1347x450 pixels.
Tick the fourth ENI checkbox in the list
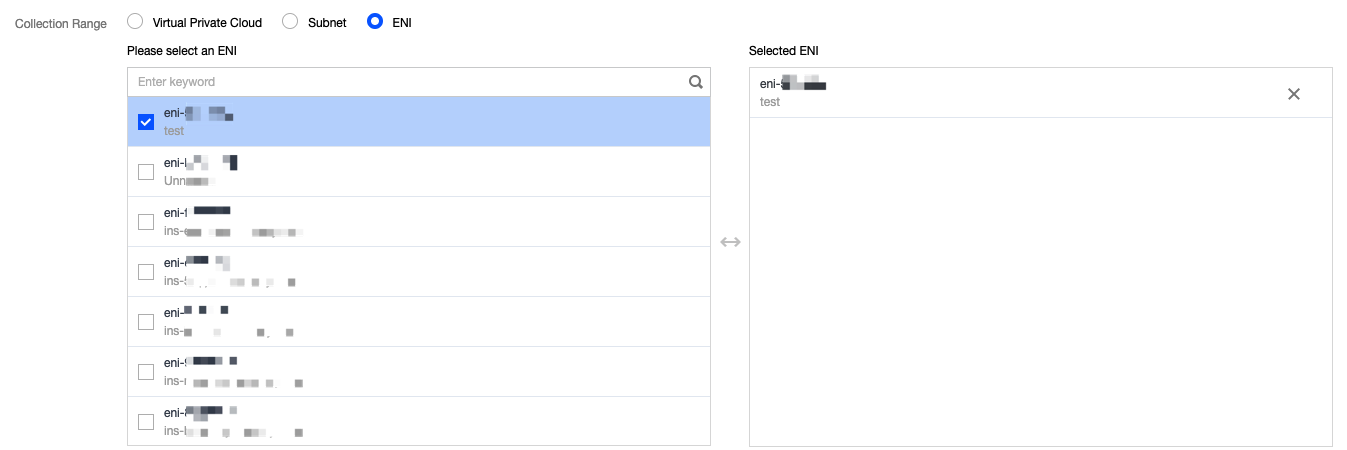coord(146,272)
